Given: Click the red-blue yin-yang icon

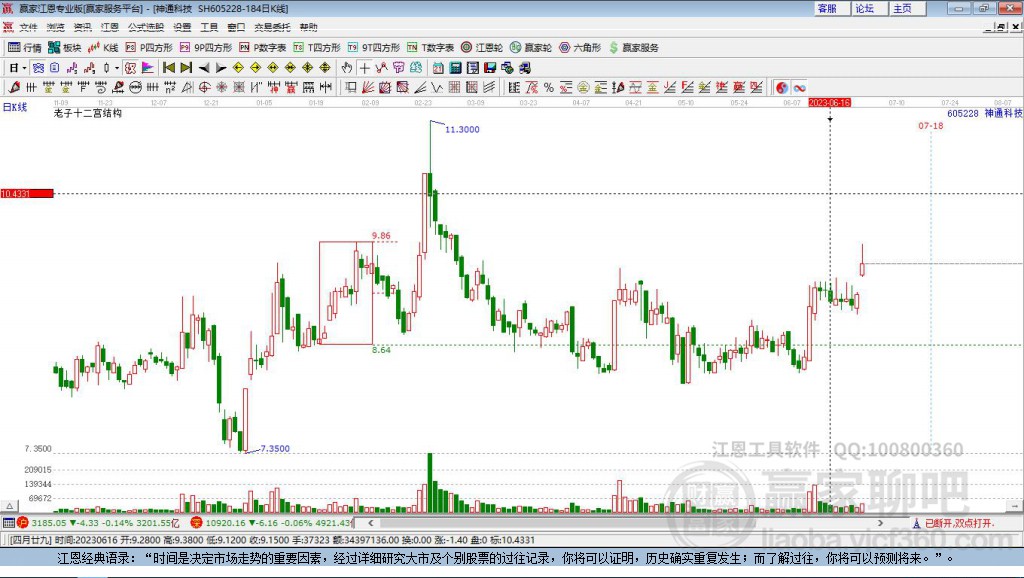Looking at the screenshot, I should coord(782,88).
